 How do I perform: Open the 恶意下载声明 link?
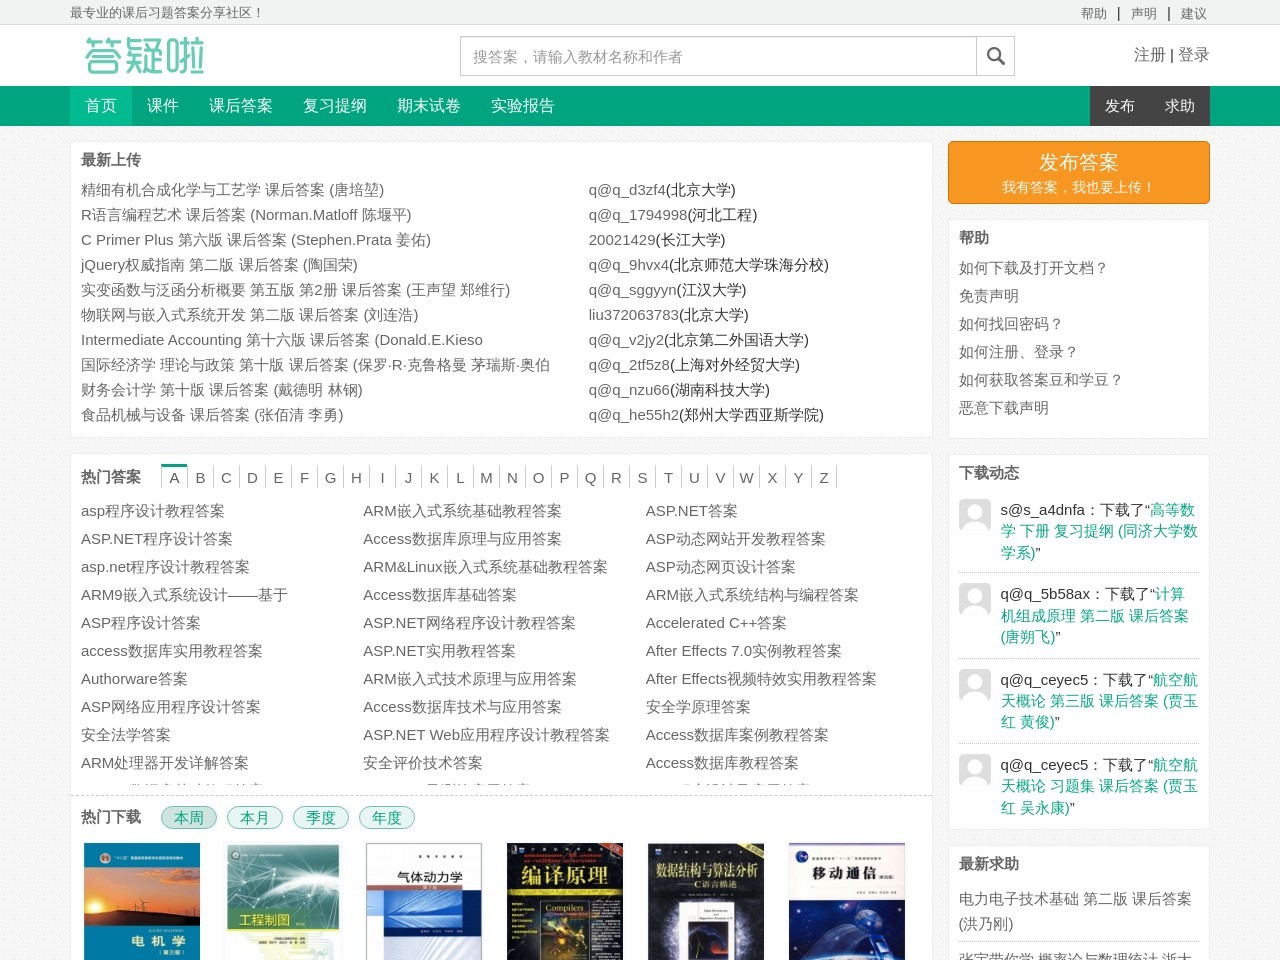[1004, 408]
